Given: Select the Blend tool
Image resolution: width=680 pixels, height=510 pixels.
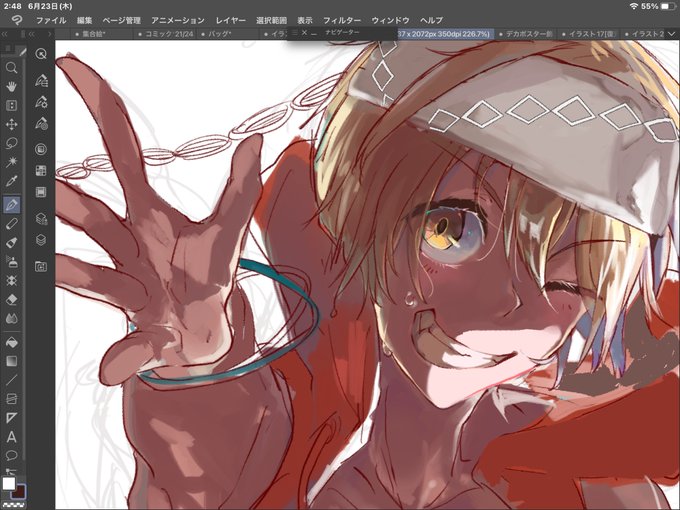Looking at the screenshot, I should 11,319.
